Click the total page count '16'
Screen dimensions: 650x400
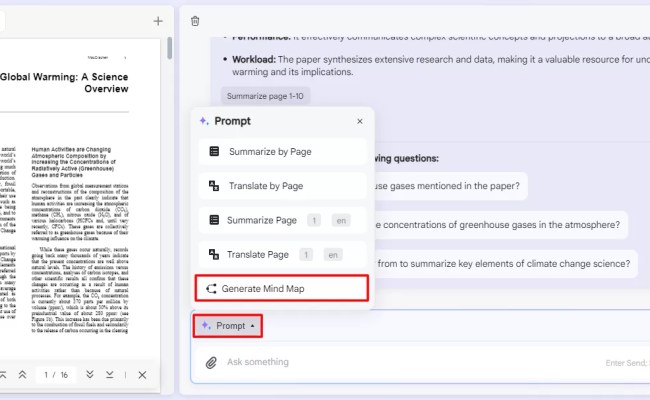tap(64, 375)
